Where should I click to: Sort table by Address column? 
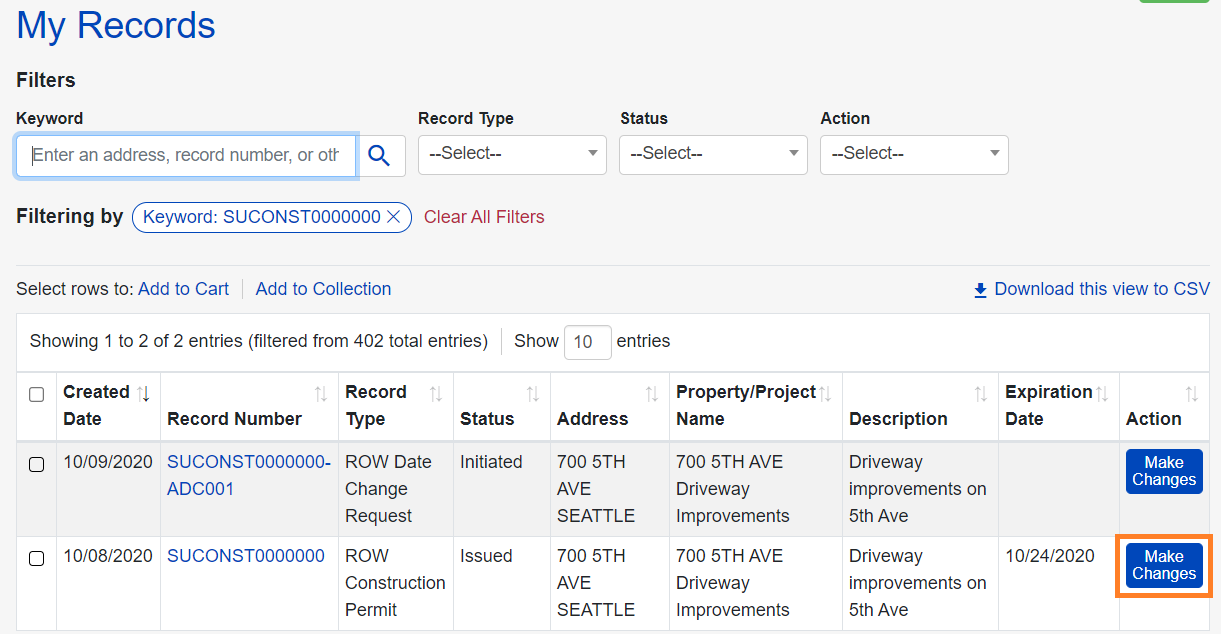pyautogui.click(x=651, y=394)
